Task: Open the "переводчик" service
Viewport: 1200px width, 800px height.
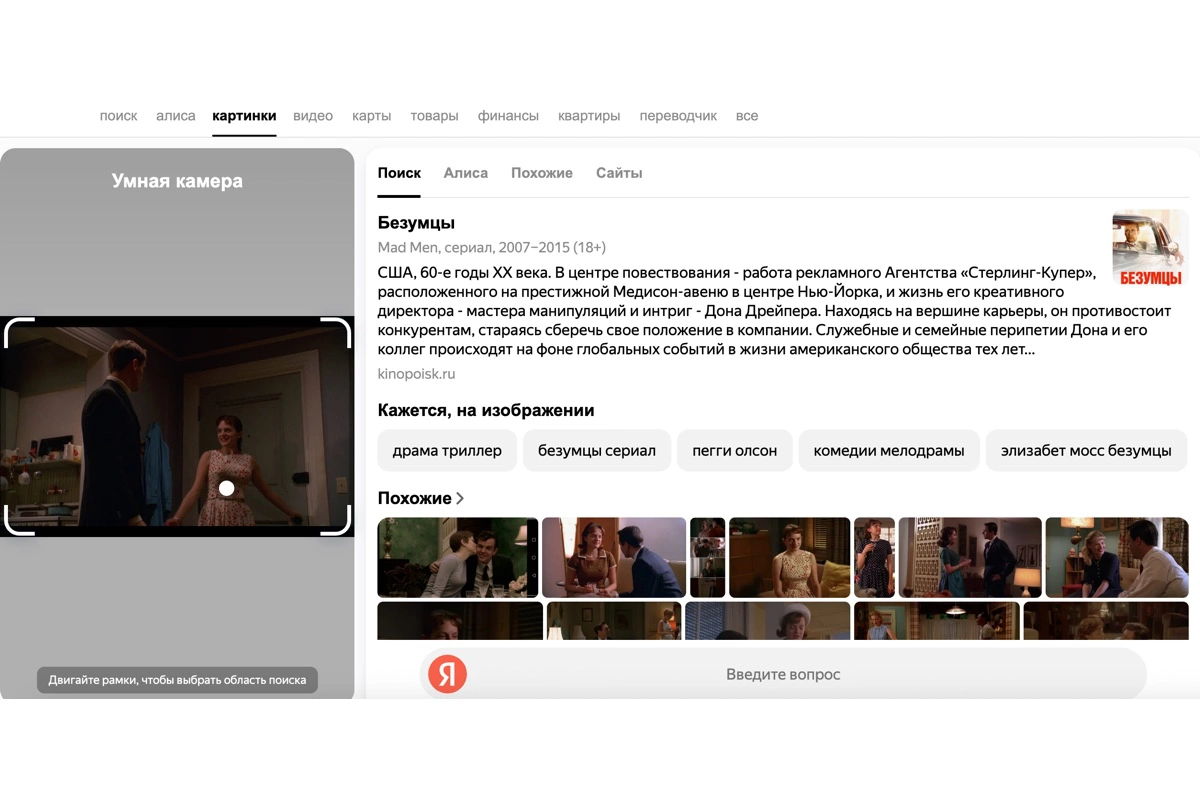Action: coord(678,116)
